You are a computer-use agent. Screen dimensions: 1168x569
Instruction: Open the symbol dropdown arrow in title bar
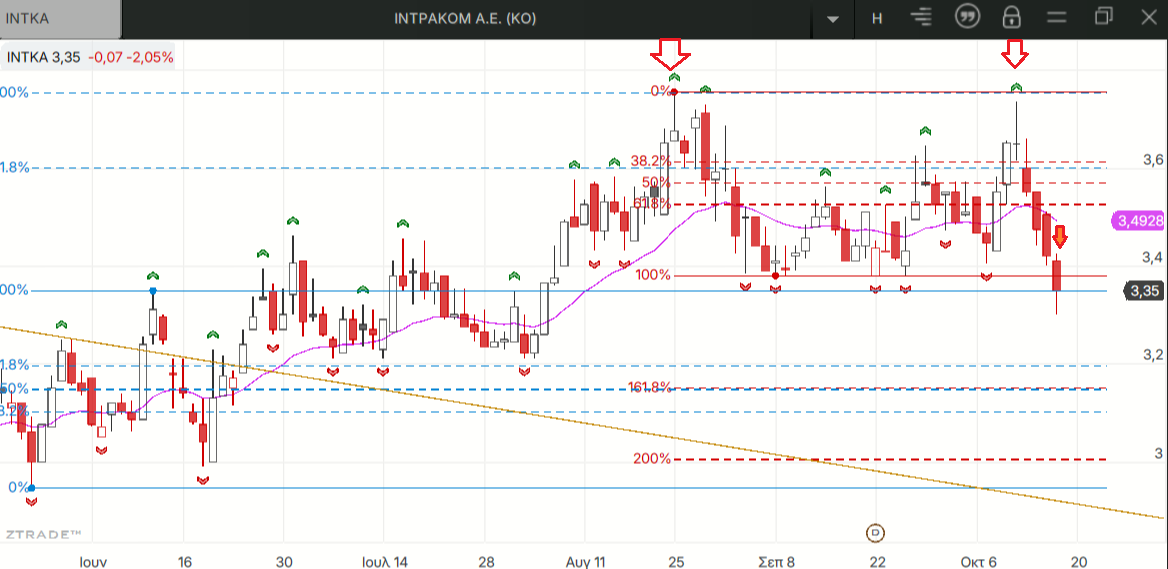pos(833,18)
